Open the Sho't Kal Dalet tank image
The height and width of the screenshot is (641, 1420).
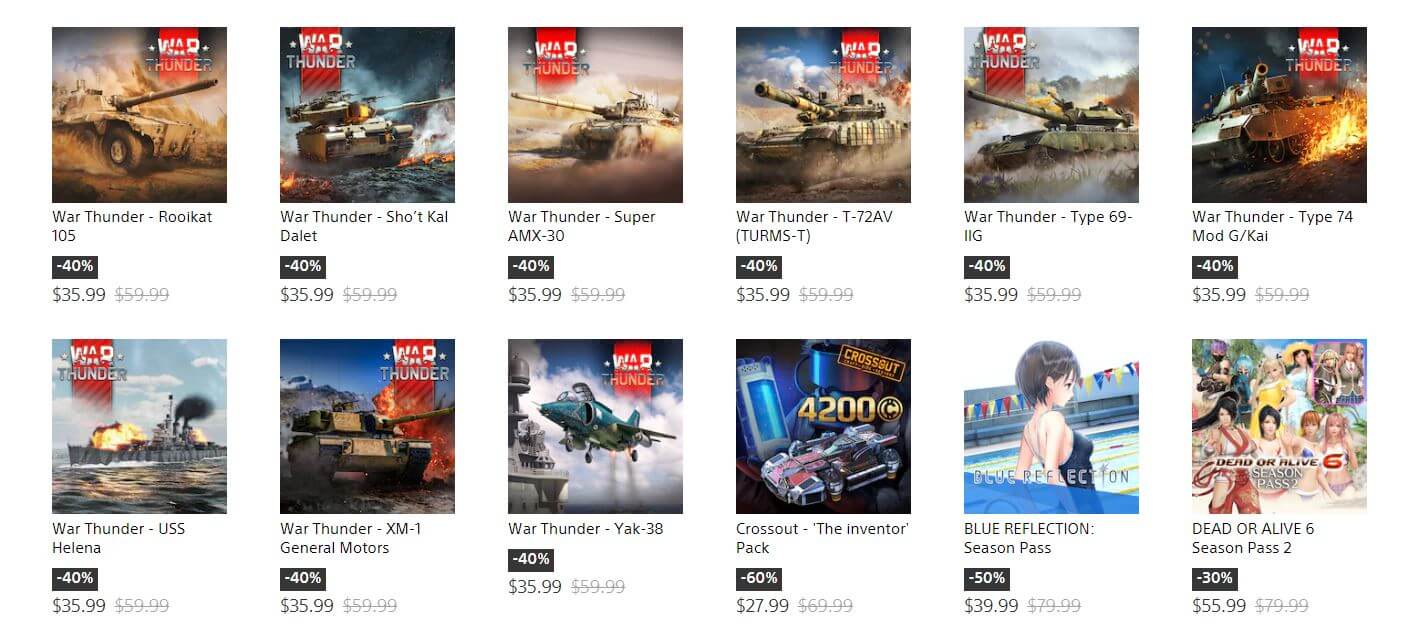point(367,115)
